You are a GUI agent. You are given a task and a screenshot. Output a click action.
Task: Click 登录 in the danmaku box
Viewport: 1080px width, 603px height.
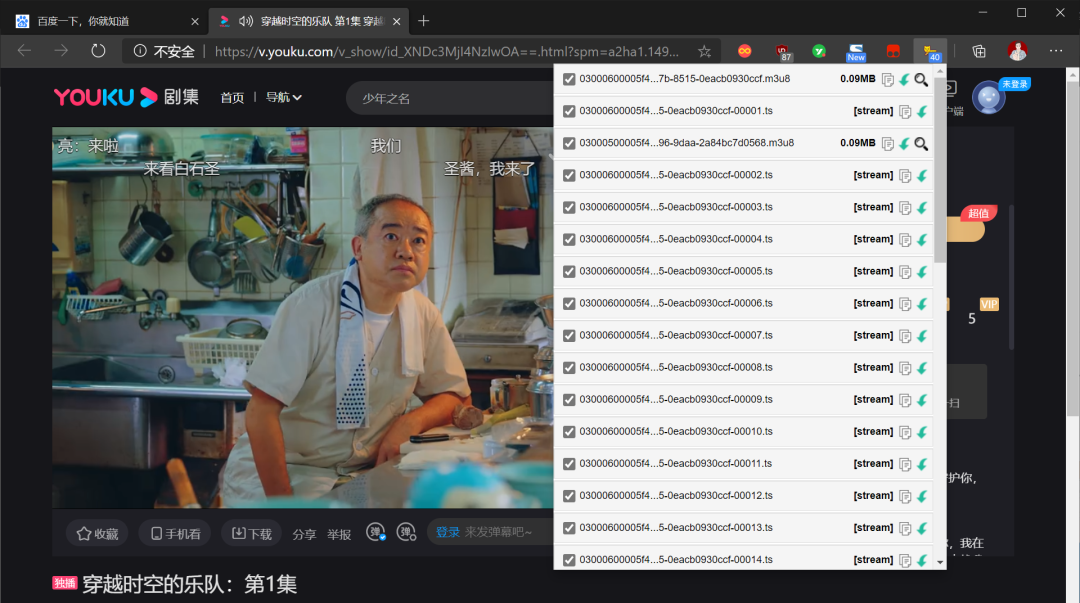(x=448, y=532)
